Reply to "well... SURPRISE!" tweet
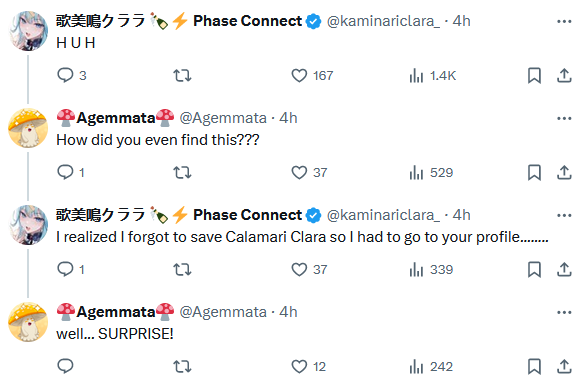This screenshot has width=588, height=382. 65,366
